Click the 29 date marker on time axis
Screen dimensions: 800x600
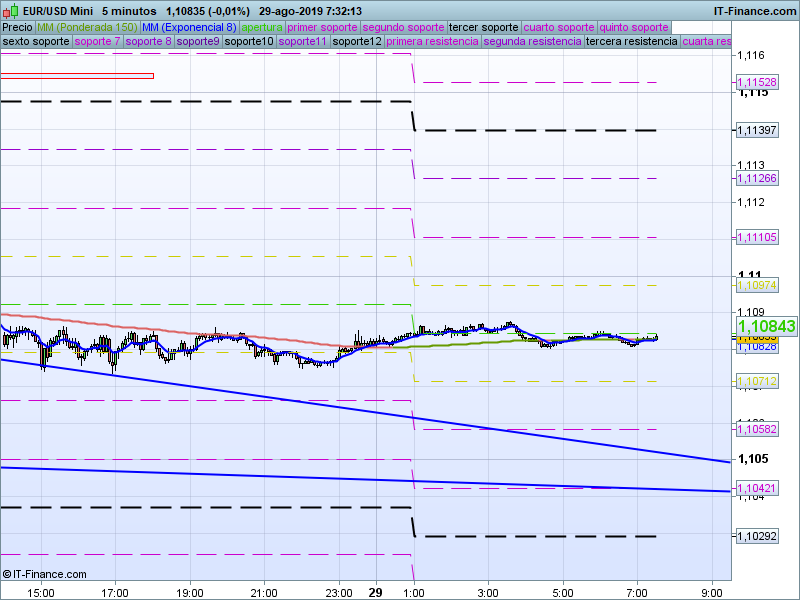click(375, 592)
